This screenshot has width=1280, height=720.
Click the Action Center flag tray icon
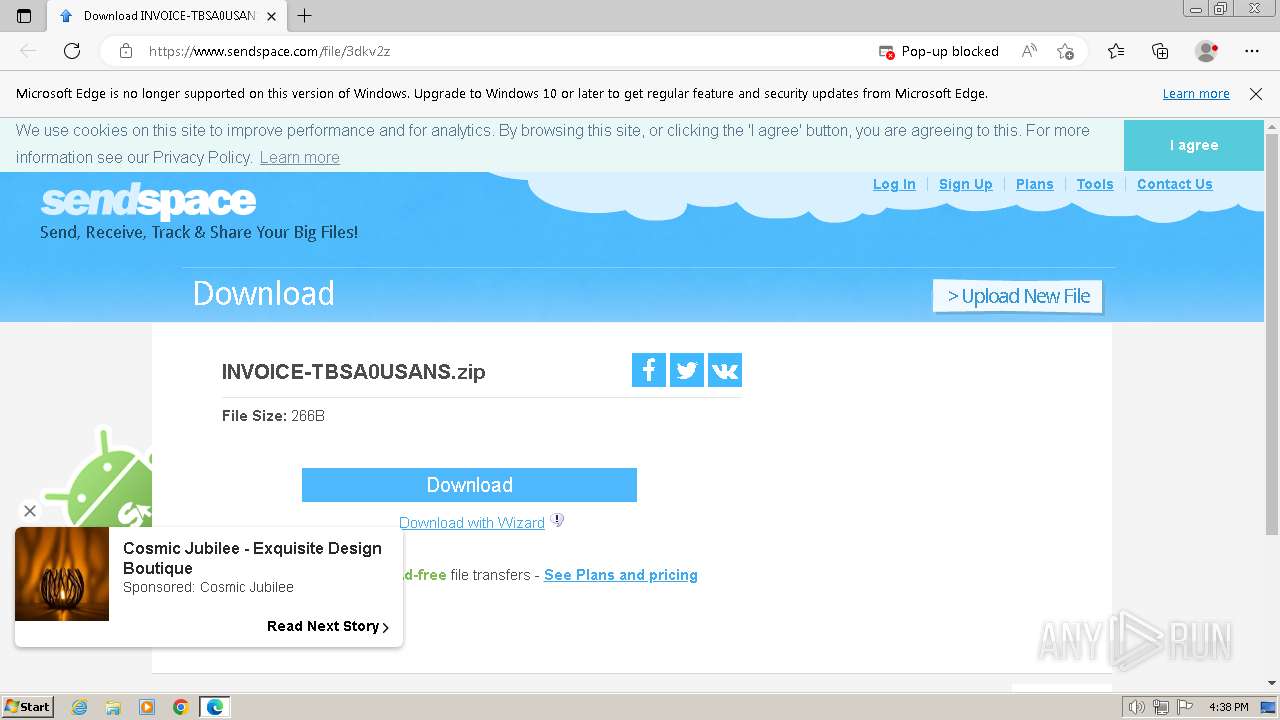pyautogui.click(x=1187, y=707)
